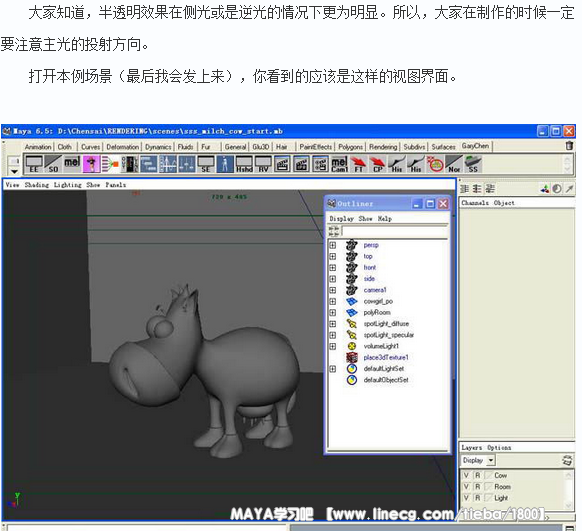Click the Outliner search input field

[395, 232]
